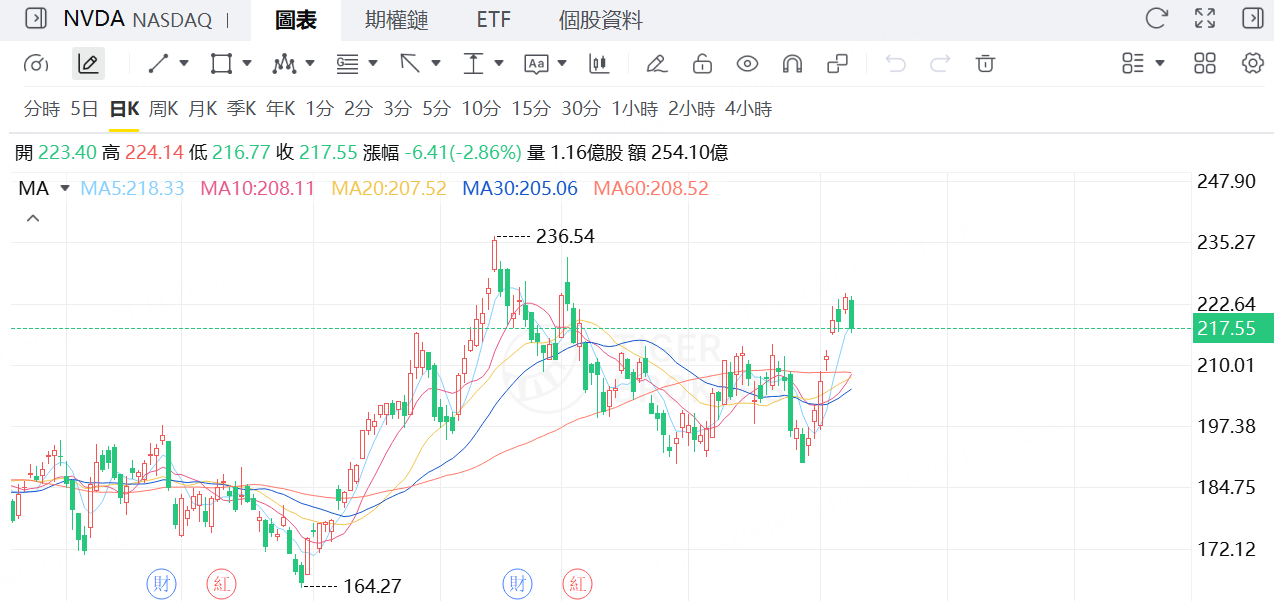
Task: Click the first blue 財 earnings marker
Action: click(x=161, y=583)
